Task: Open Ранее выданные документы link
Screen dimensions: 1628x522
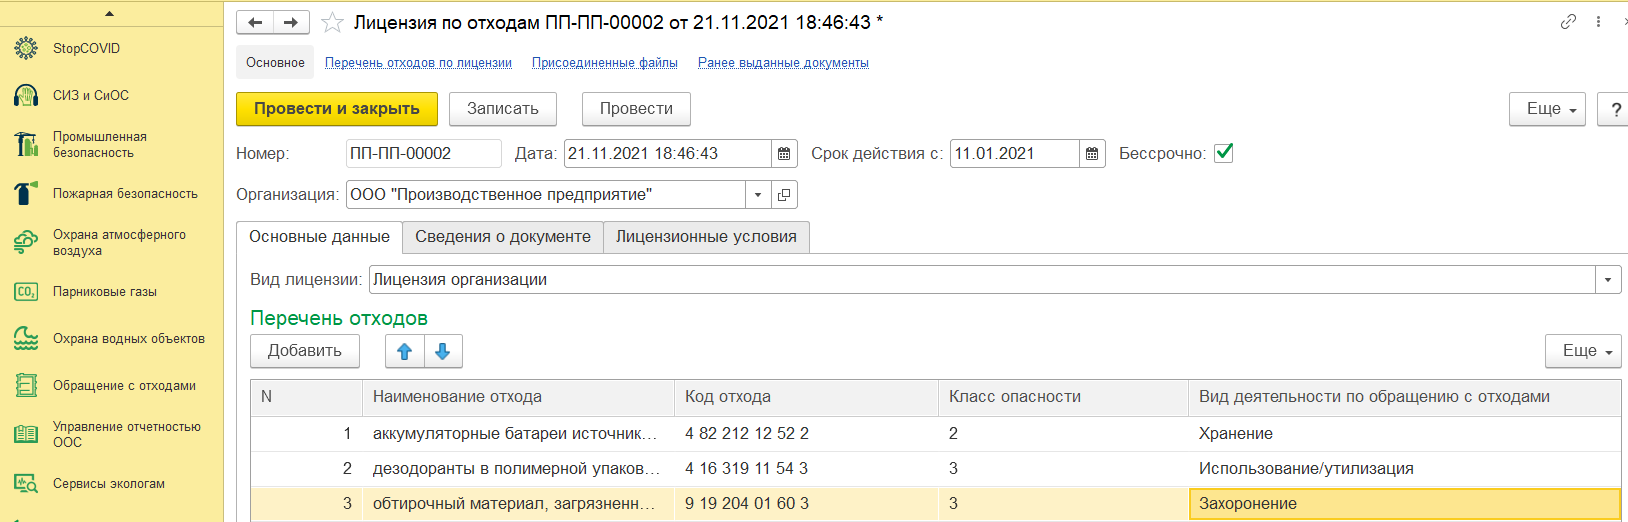Action: [x=783, y=62]
